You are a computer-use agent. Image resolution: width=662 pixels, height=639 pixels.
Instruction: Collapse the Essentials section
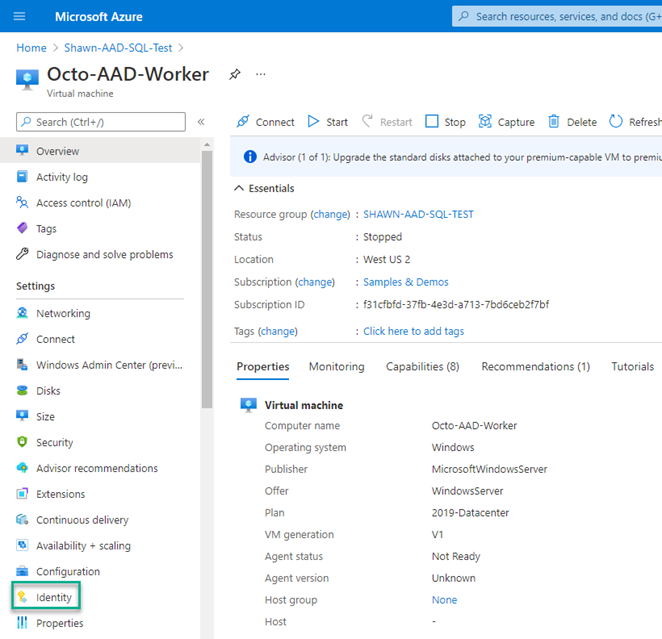pyautogui.click(x=239, y=188)
